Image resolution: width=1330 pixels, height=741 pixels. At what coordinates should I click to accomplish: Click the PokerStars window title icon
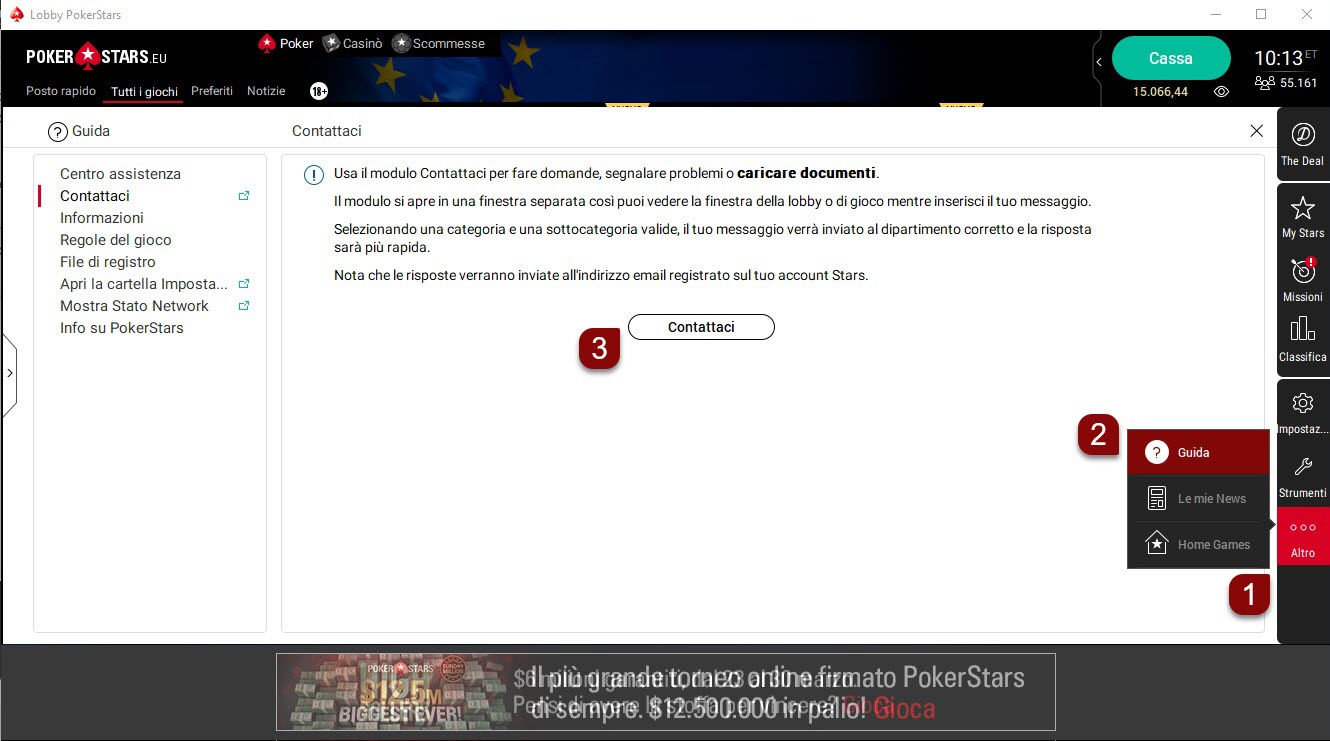tap(16, 14)
